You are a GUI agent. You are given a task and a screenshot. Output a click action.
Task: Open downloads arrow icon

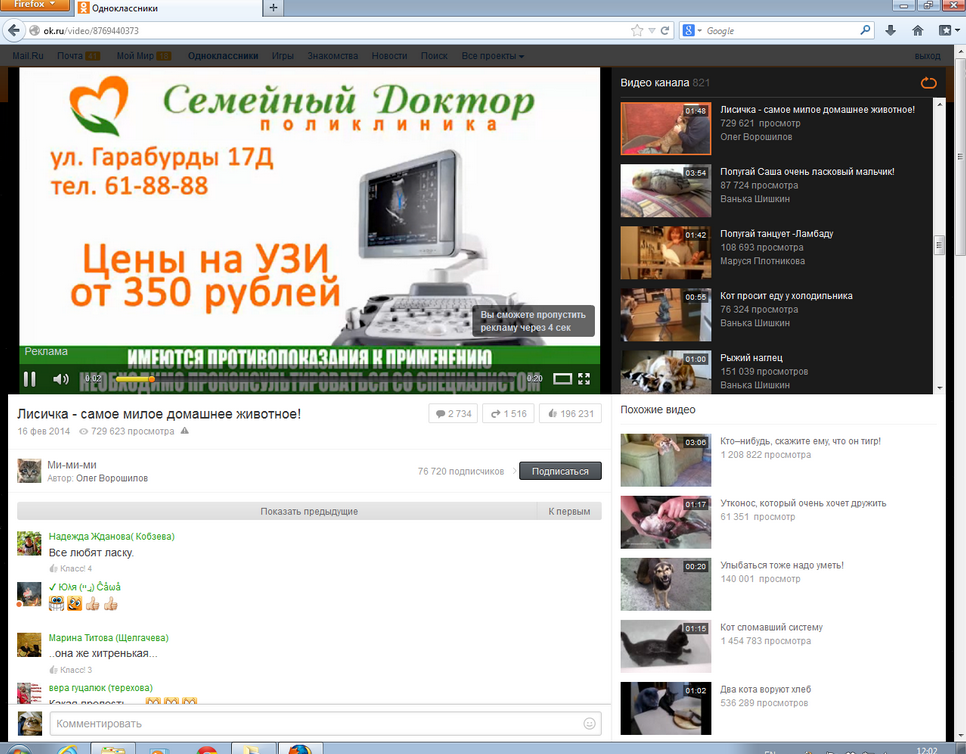point(890,30)
